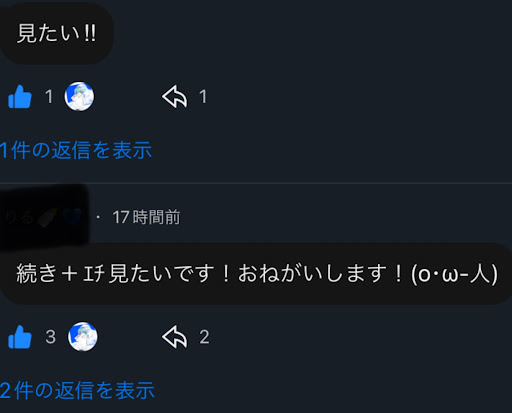This screenshot has height=413, width=512.
Task: Open liker avatar next to 1 like
Action: 79,96
